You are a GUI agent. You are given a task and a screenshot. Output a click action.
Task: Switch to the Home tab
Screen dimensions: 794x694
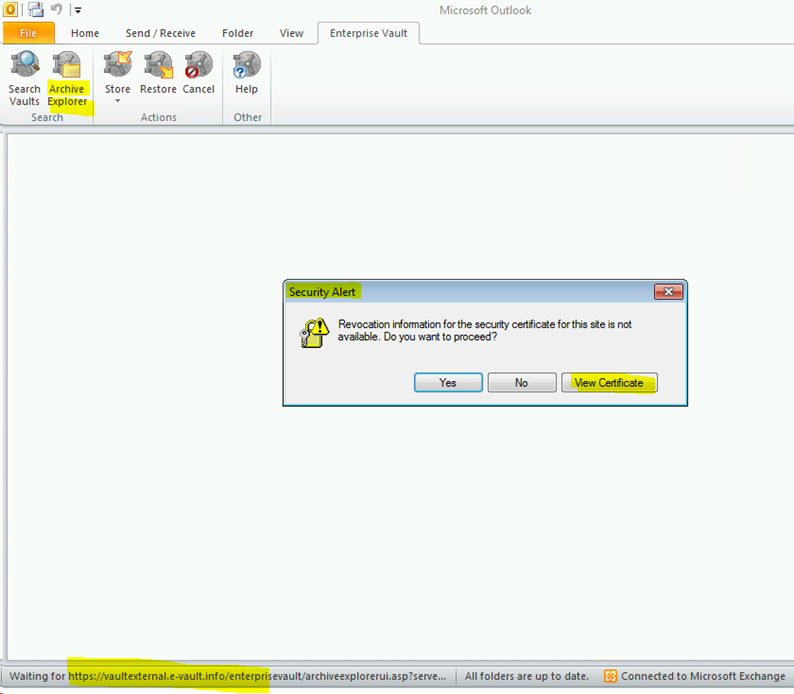85,33
